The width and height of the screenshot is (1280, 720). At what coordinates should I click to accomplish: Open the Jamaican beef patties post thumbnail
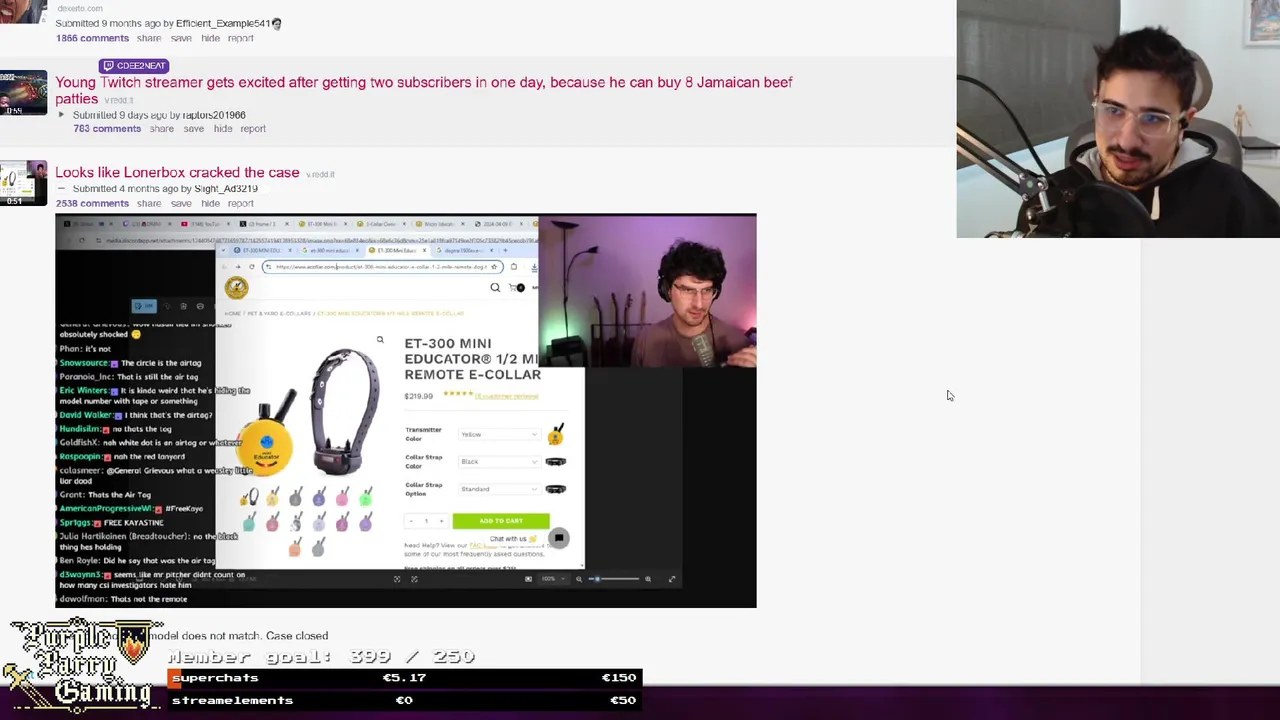coord(23,92)
